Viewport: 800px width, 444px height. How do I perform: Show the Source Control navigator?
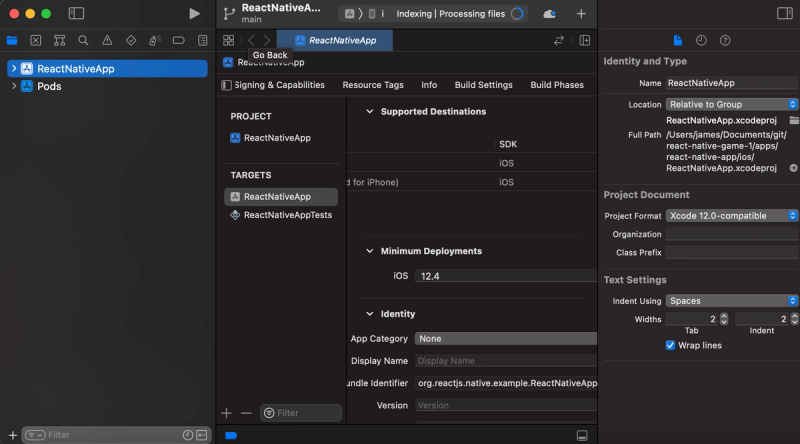(36, 41)
